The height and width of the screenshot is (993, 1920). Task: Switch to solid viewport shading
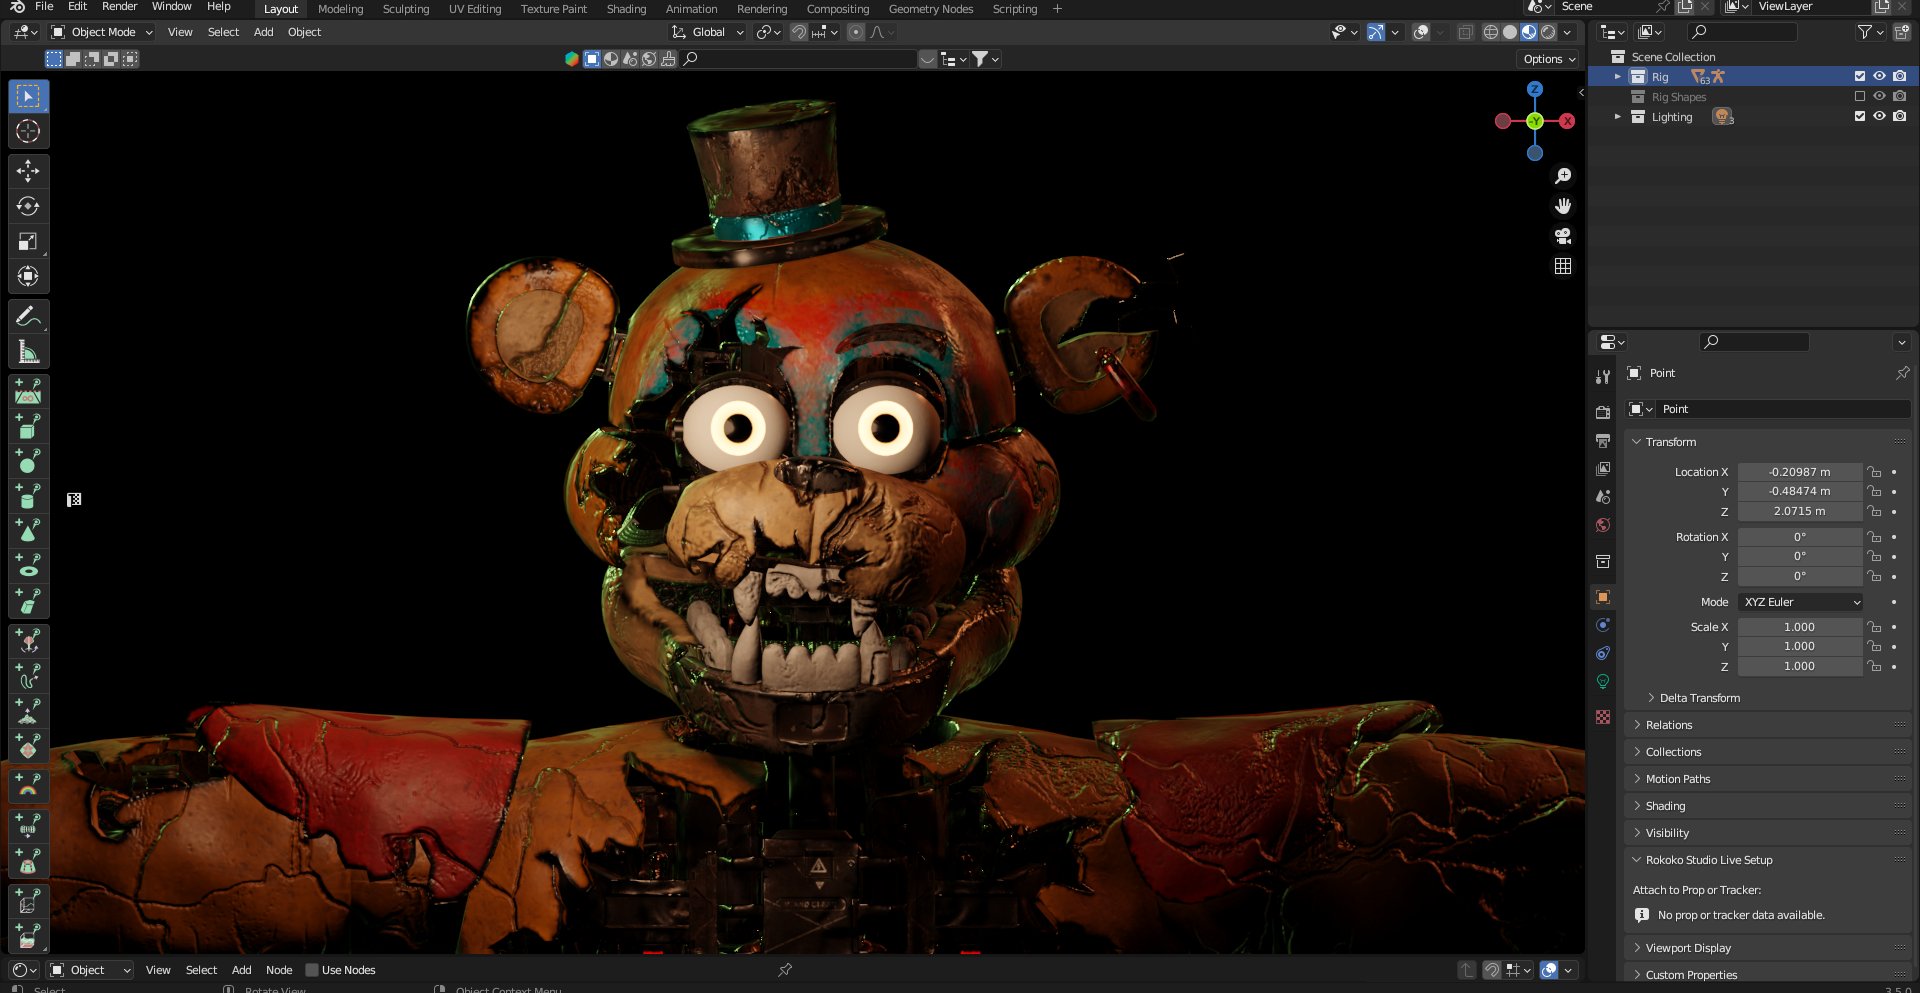pyautogui.click(x=1510, y=32)
